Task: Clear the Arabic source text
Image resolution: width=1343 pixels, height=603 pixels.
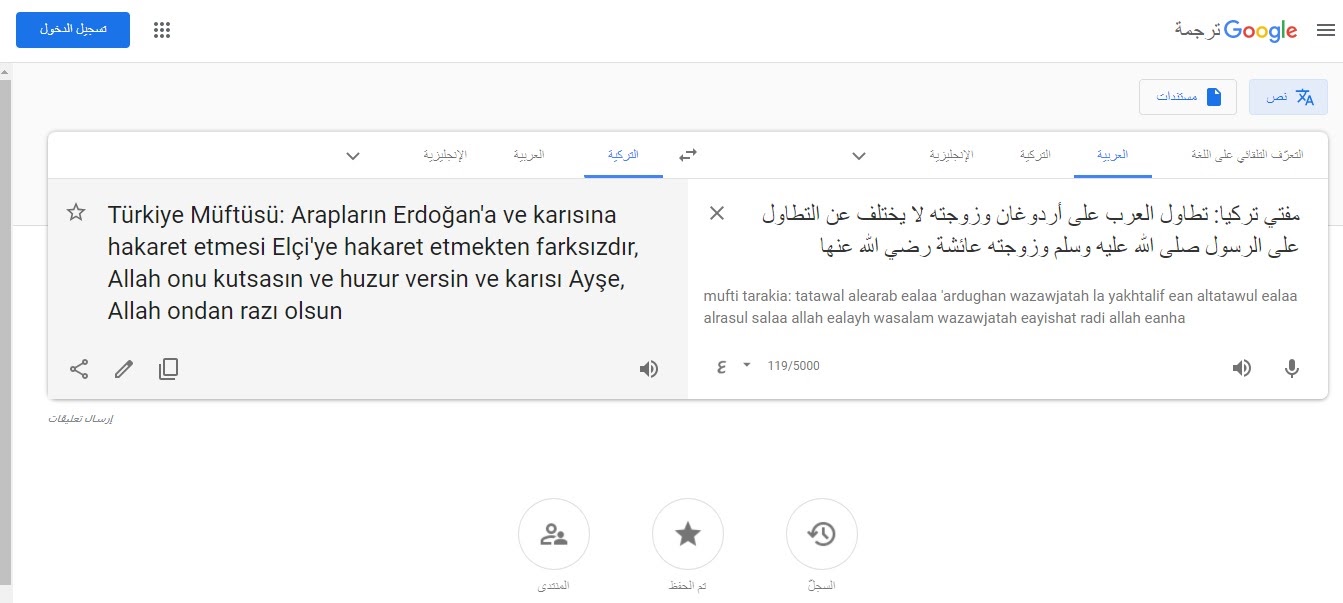Action: pos(717,213)
